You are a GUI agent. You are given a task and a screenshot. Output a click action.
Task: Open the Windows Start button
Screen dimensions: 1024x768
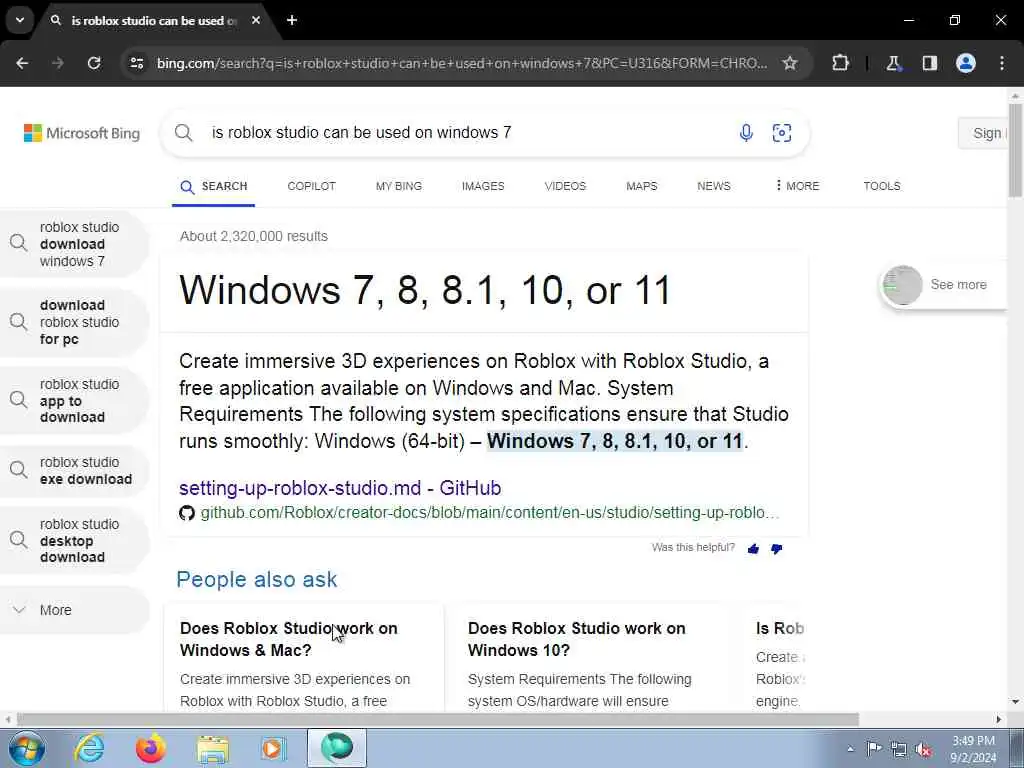pos(27,748)
